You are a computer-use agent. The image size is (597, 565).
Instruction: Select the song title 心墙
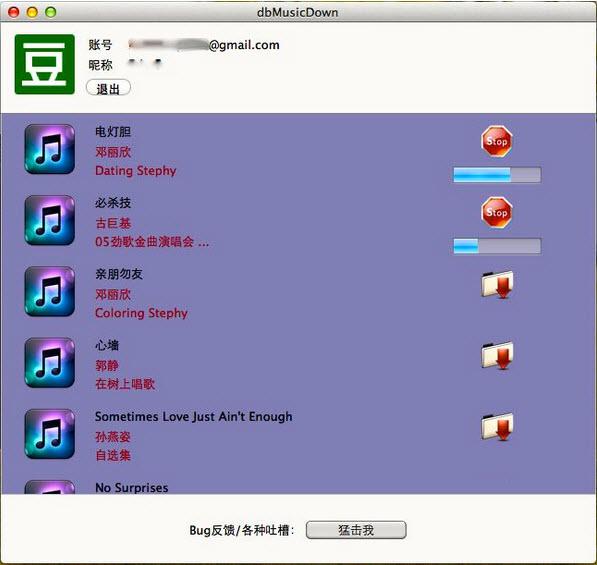click(107, 345)
